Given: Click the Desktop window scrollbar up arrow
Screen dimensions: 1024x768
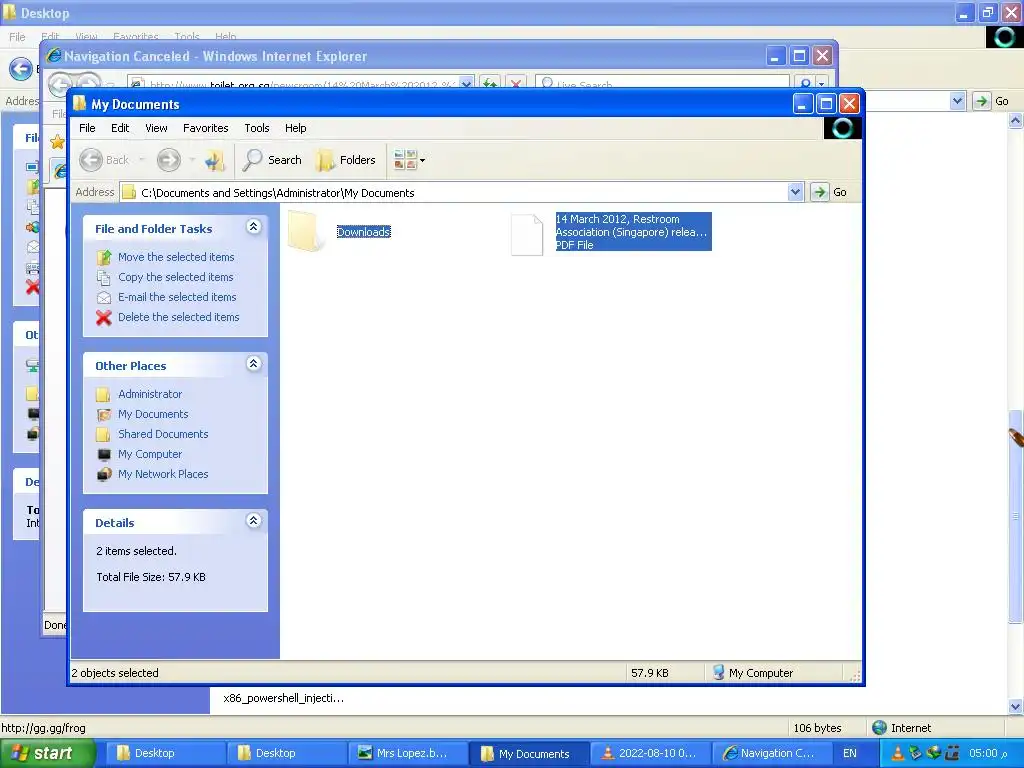Looking at the screenshot, I should tap(1016, 120).
